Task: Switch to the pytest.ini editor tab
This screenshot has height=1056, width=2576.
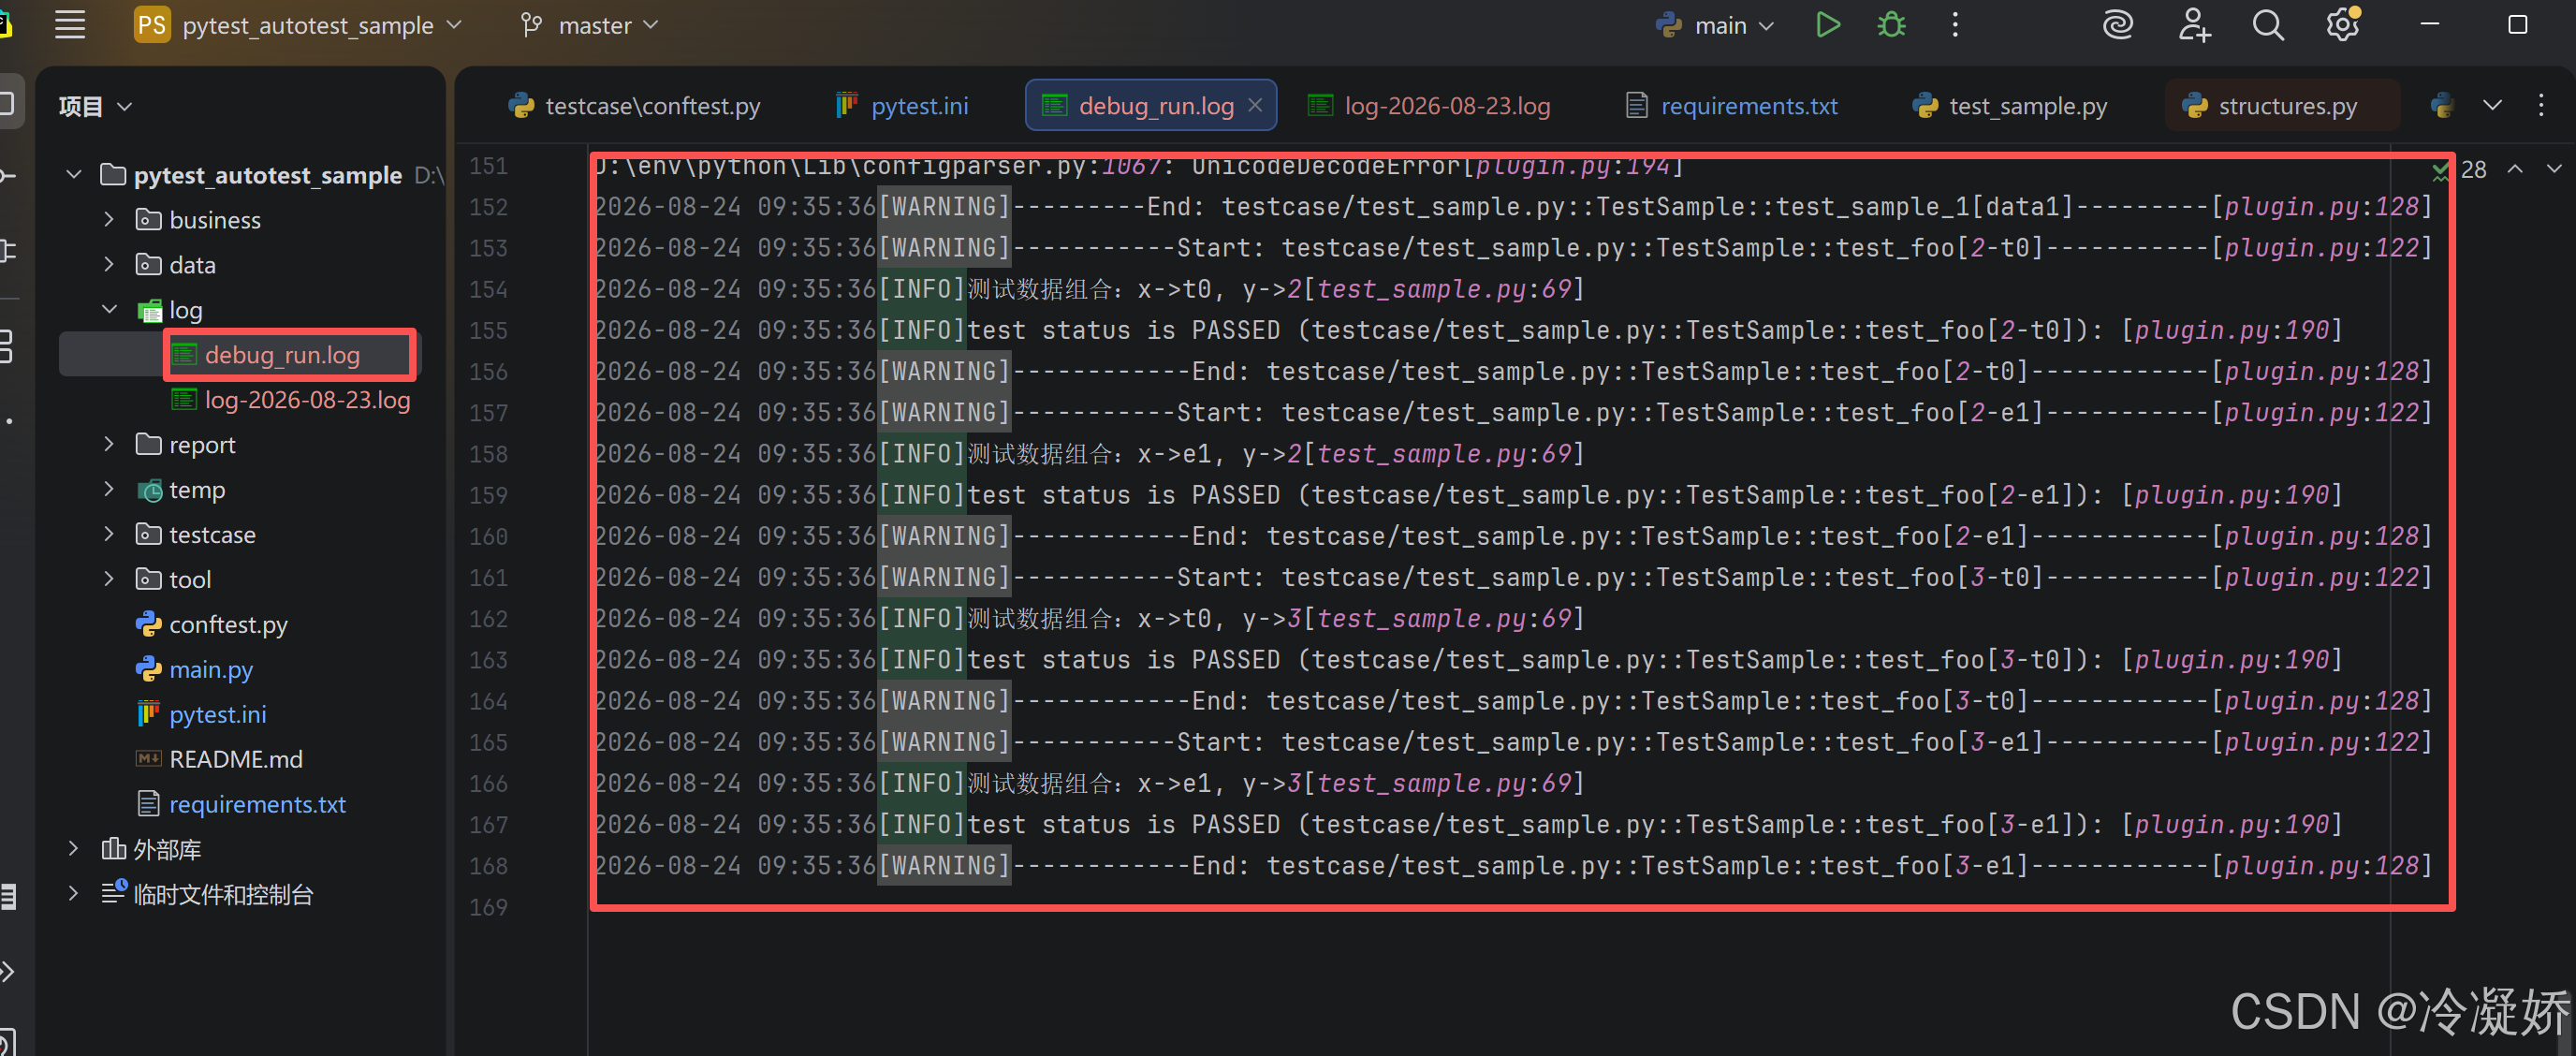Action: [x=902, y=106]
